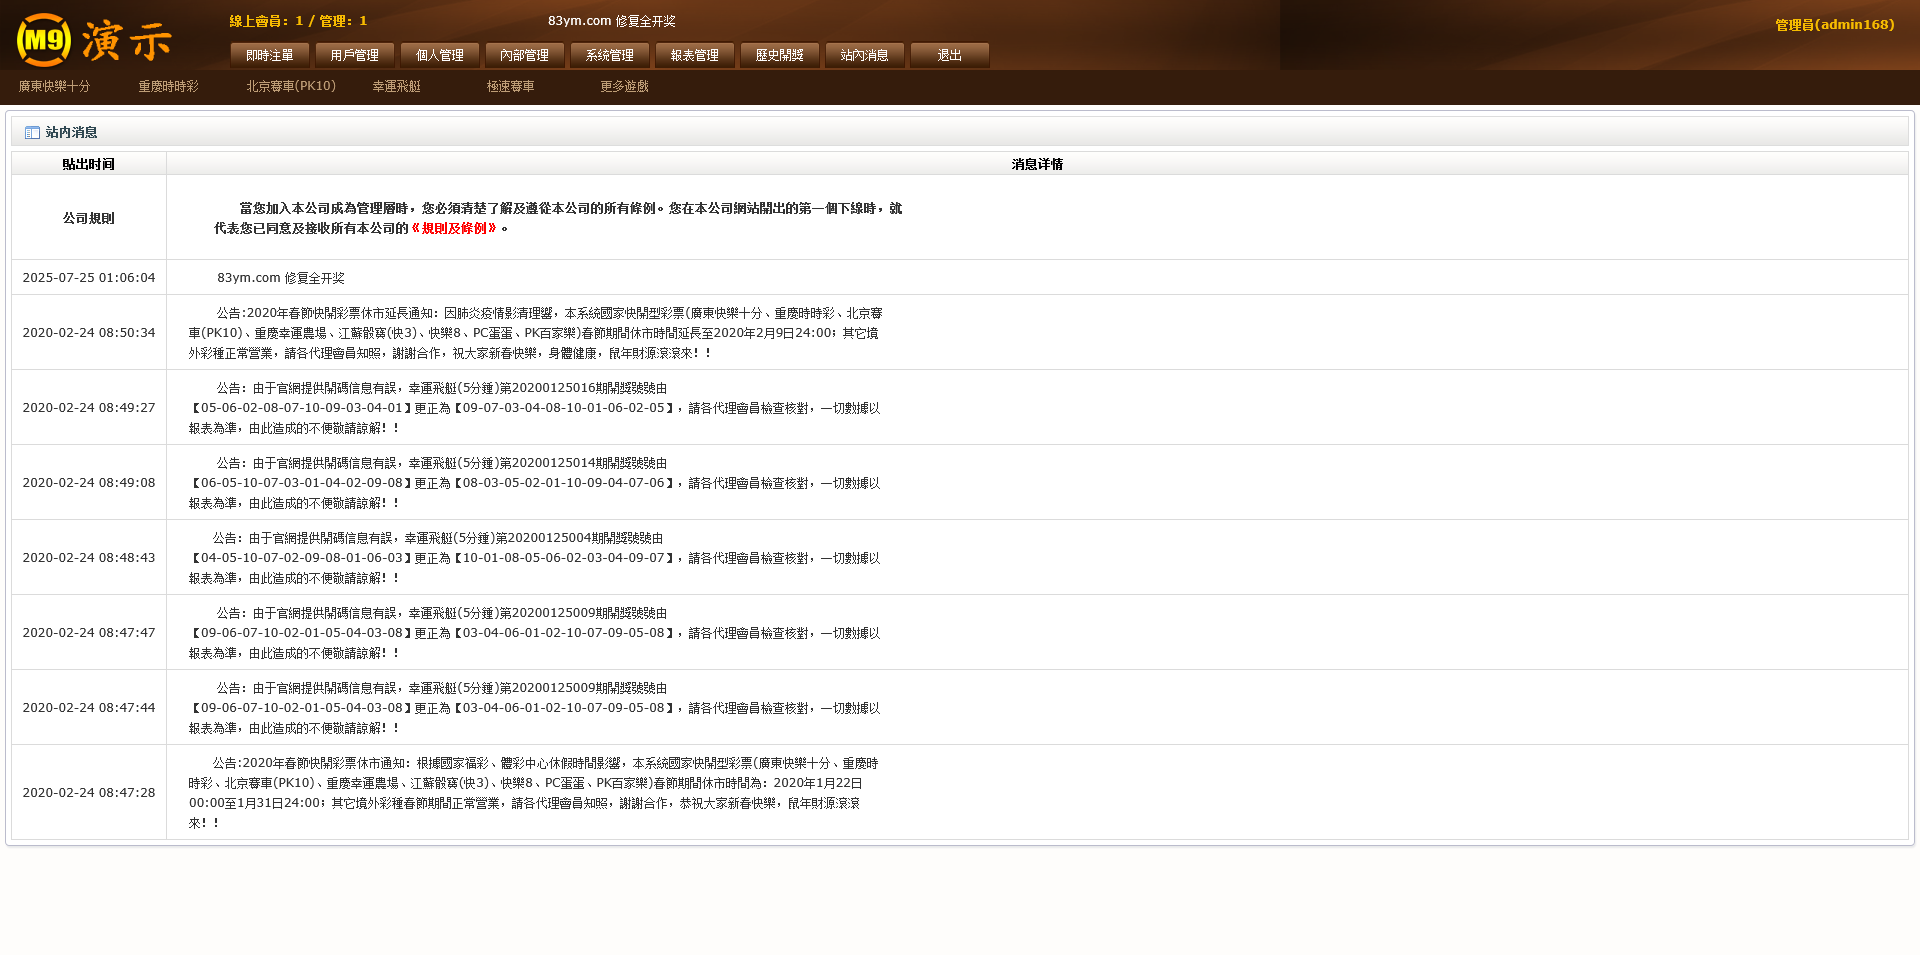Click the 83ym.com announcement text in header
Screen dimensions: 1920x955
pos(611,21)
